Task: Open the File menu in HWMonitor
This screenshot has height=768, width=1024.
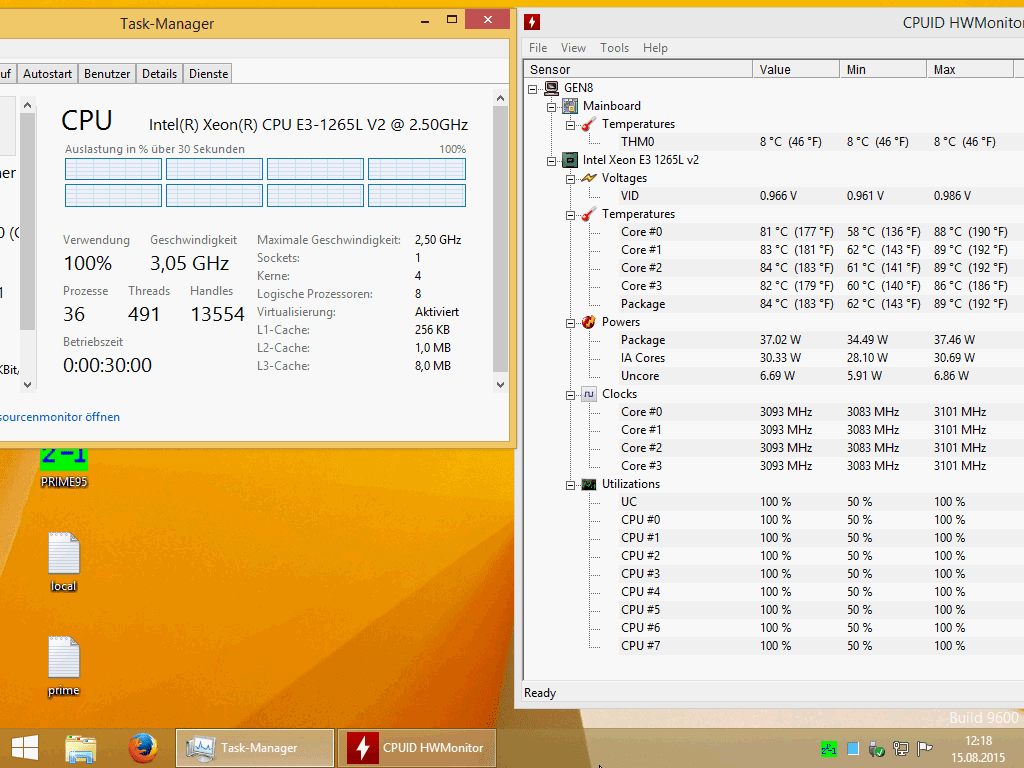Action: coord(538,48)
